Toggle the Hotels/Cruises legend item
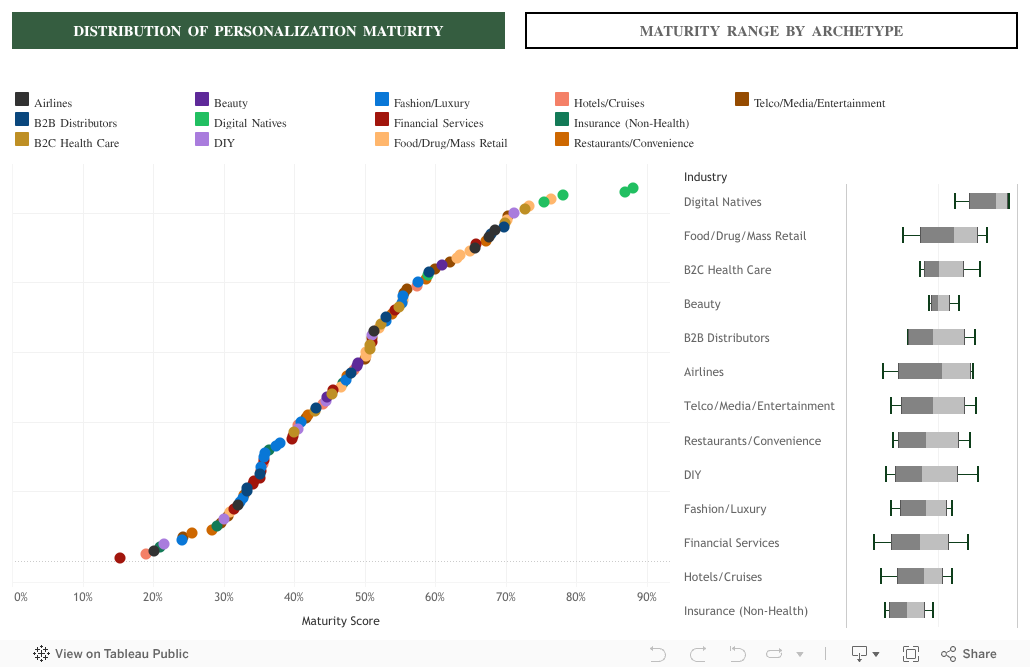The image size is (1030, 667). pos(608,103)
